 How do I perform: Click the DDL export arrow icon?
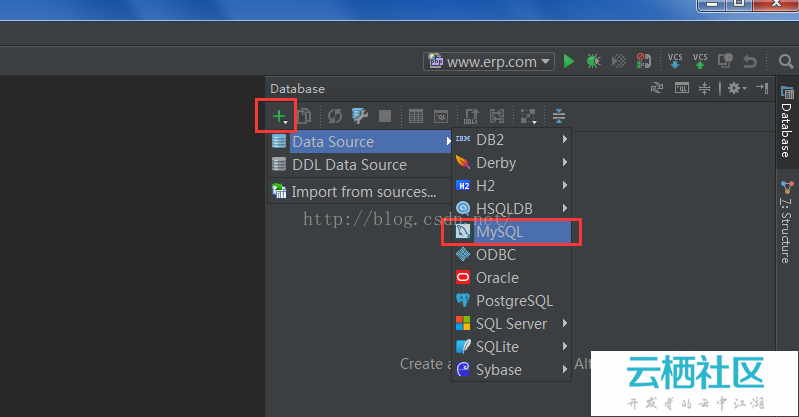tap(471, 116)
